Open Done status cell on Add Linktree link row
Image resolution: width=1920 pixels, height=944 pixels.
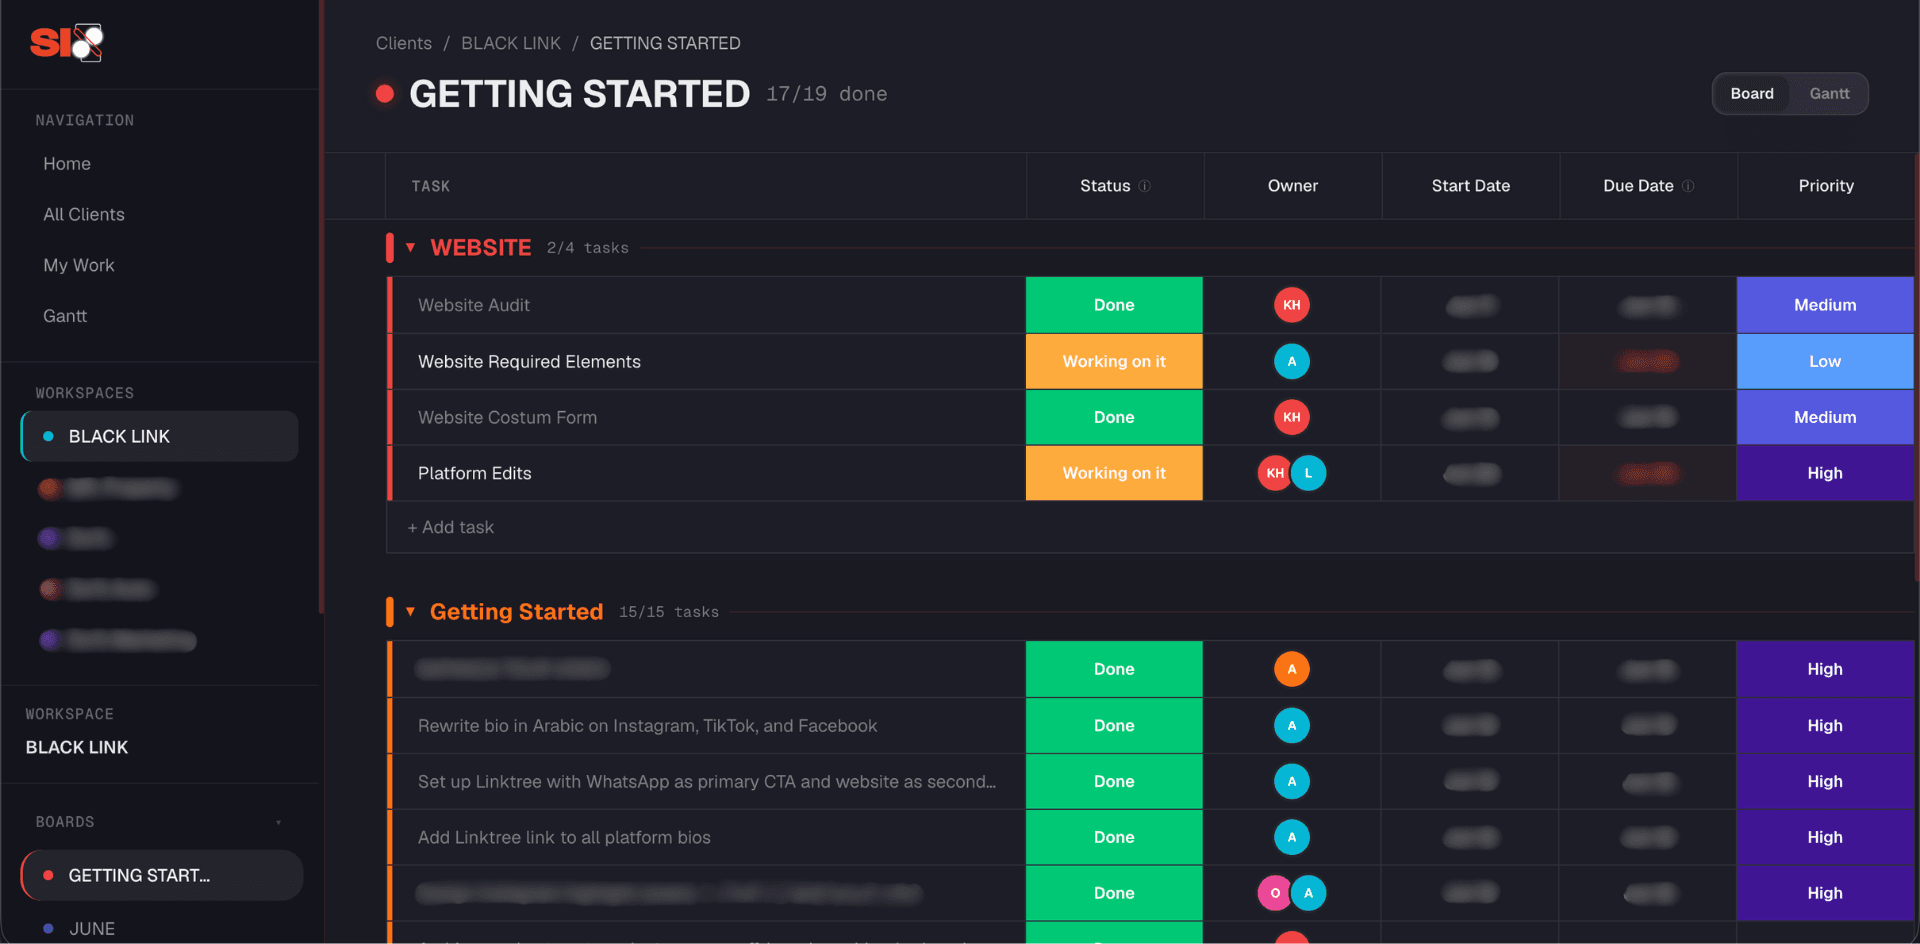[x=1114, y=837]
